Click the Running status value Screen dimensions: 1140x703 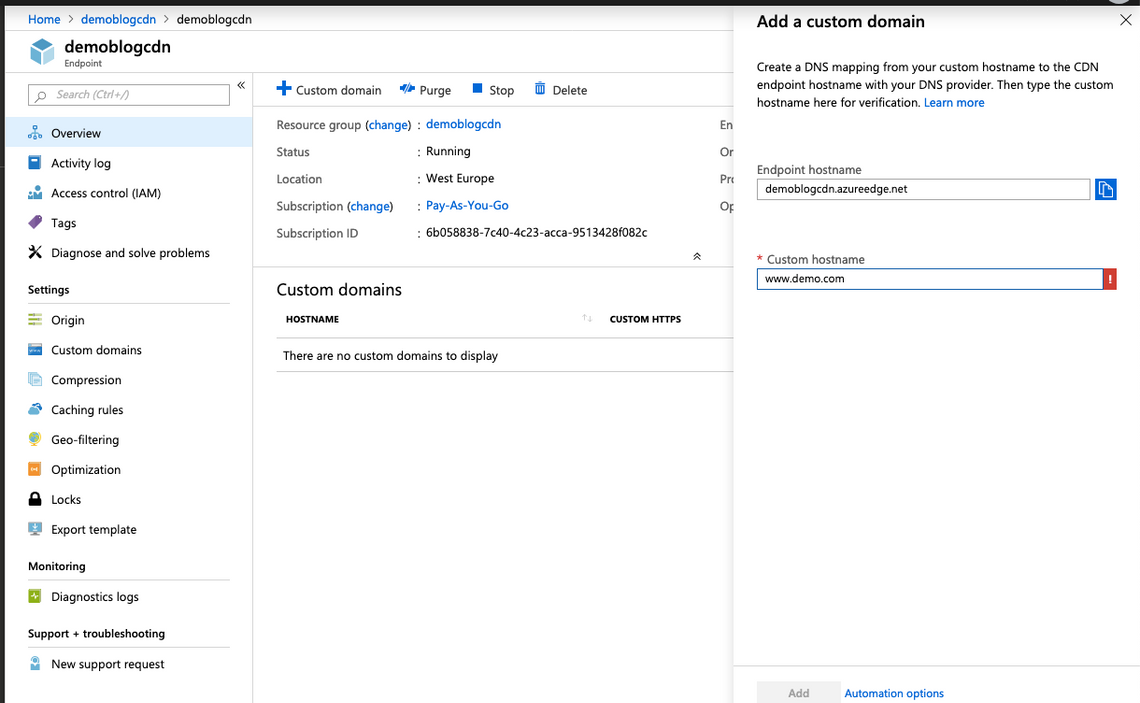(x=448, y=151)
